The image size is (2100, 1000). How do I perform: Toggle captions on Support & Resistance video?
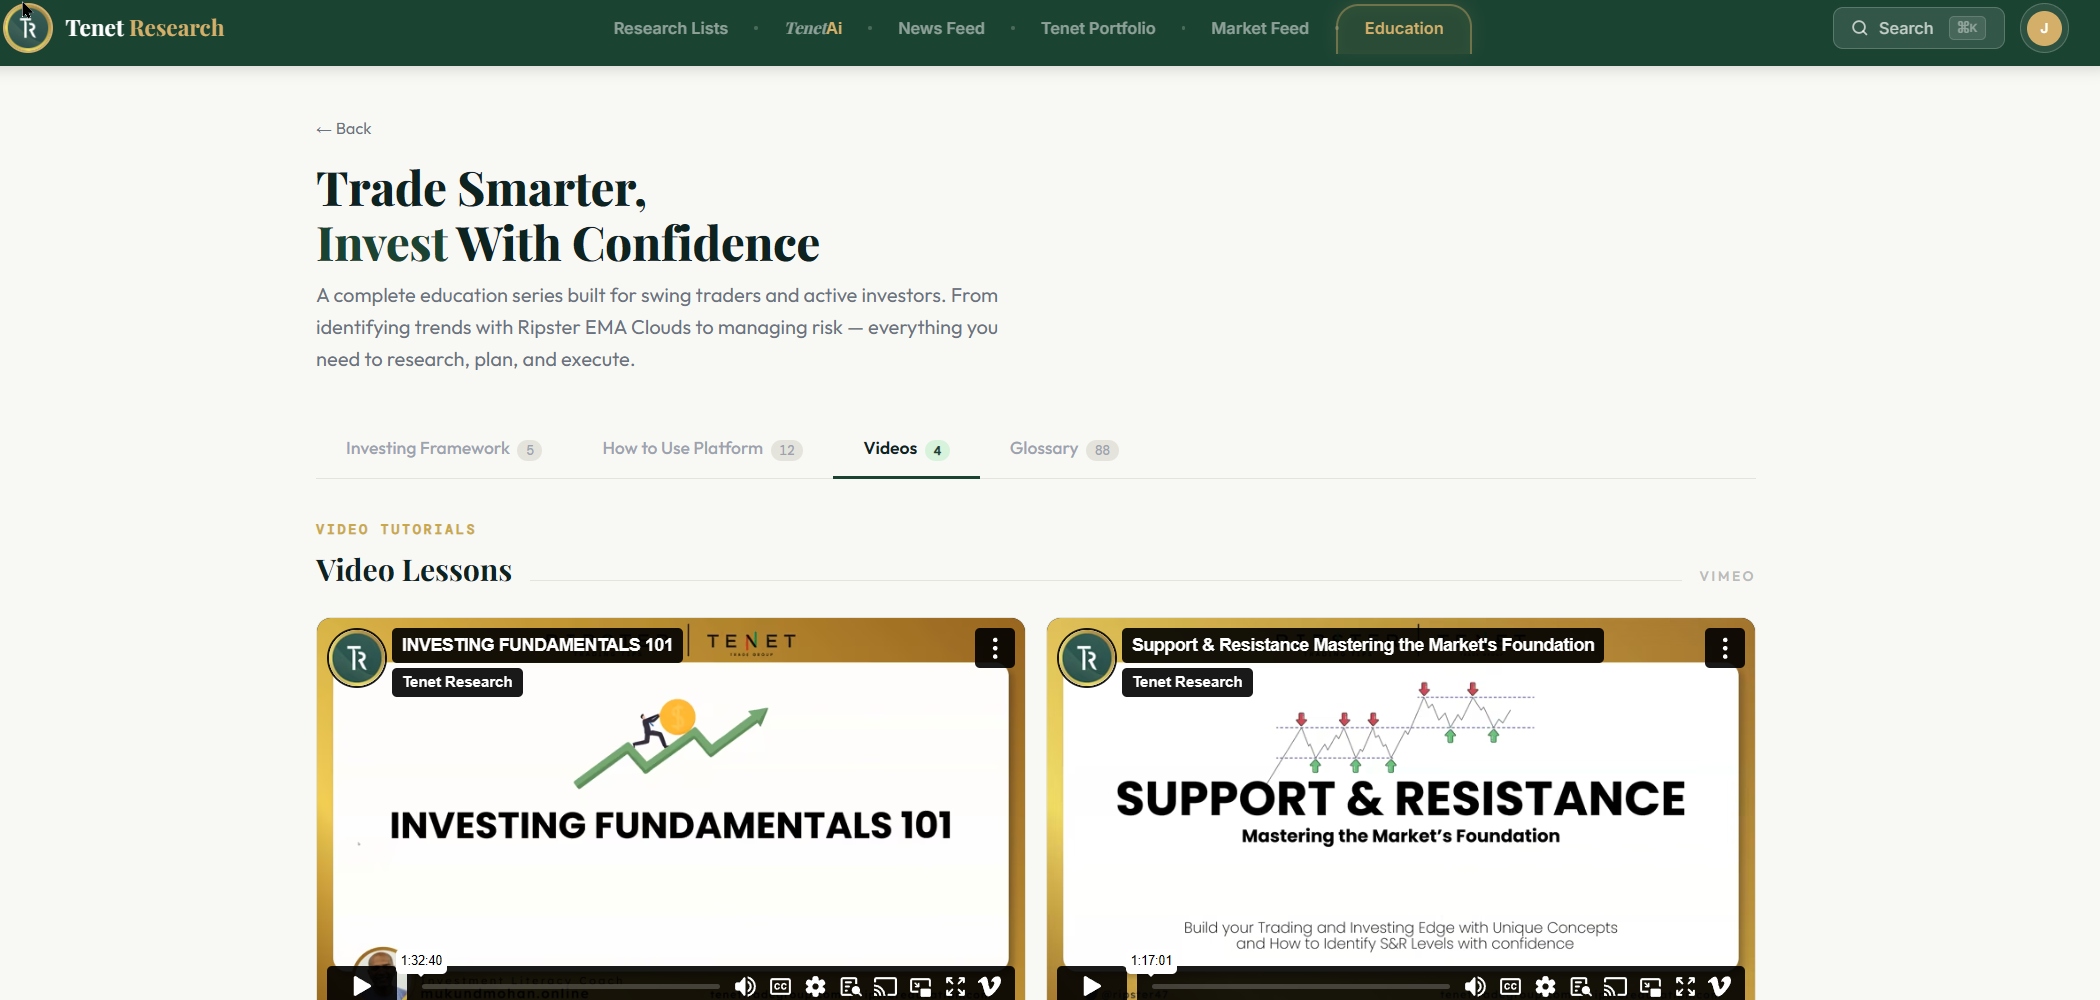pos(1511,987)
